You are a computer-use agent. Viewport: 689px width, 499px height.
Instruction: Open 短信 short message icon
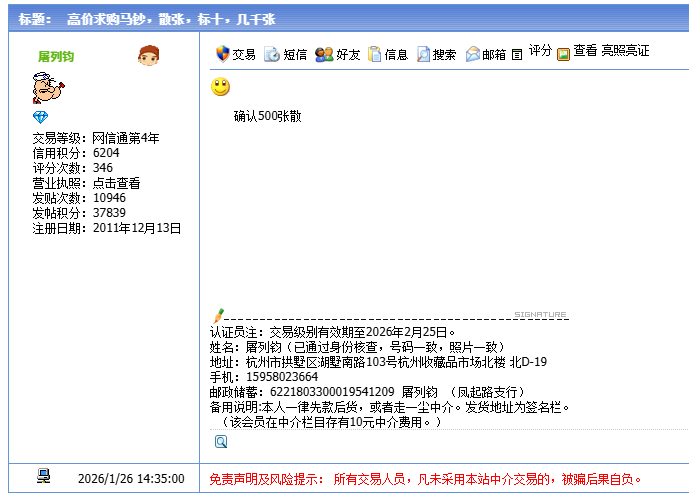point(271,54)
